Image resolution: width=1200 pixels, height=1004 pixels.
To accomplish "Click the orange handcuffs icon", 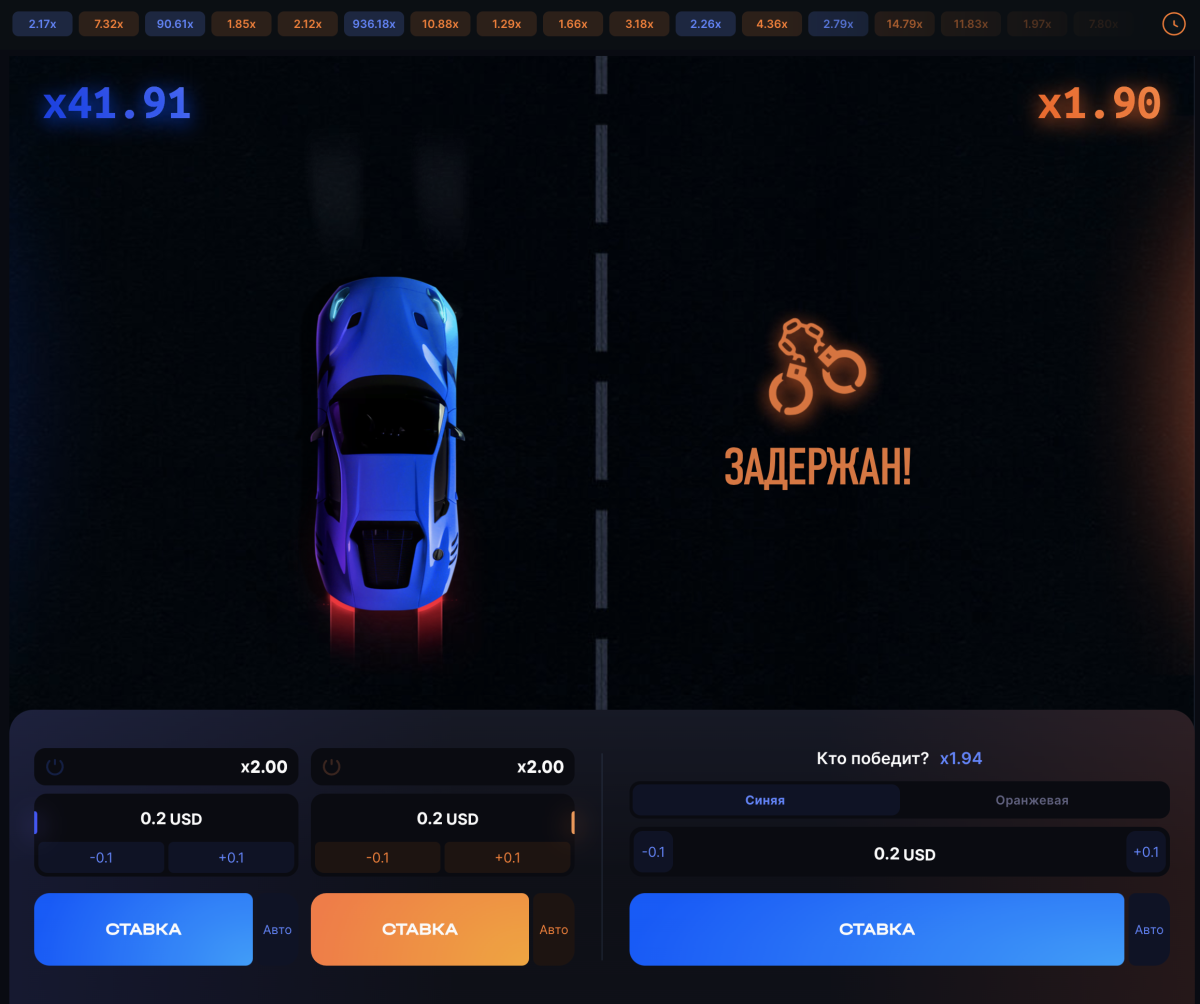I will pyautogui.click(x=818, y=366).
